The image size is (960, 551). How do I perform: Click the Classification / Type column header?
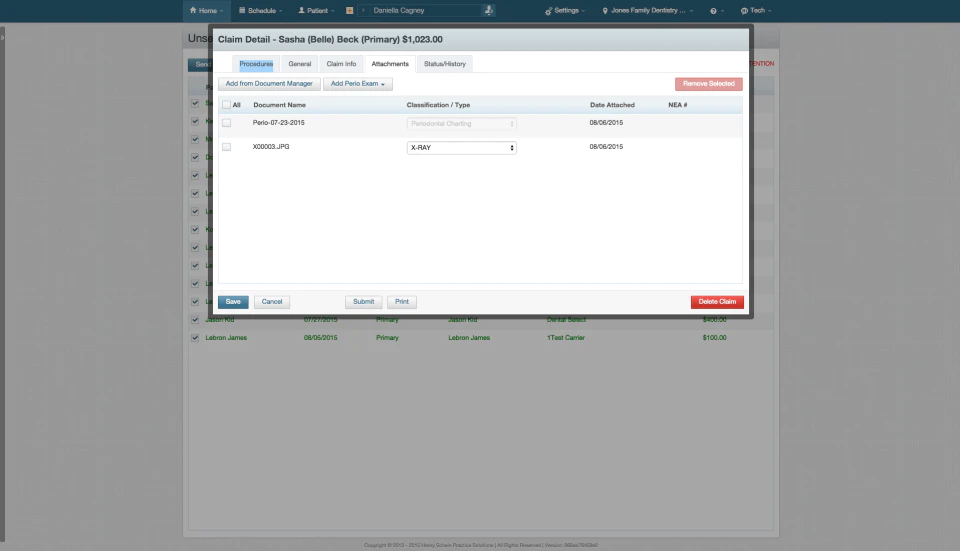438,105
